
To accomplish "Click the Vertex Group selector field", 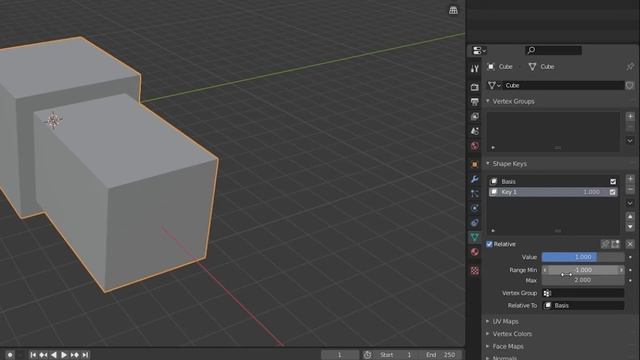I will click(x=583, y=293).
